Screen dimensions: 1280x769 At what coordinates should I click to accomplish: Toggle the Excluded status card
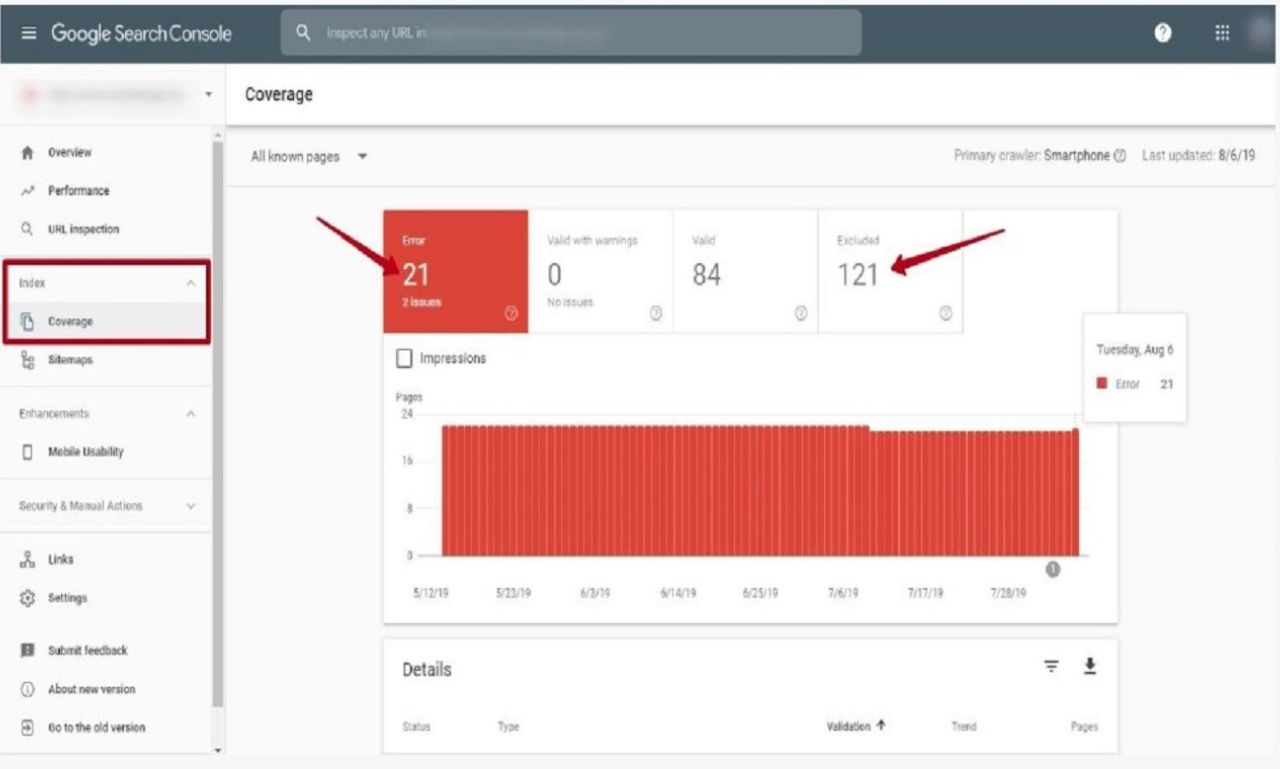(889, 271)
